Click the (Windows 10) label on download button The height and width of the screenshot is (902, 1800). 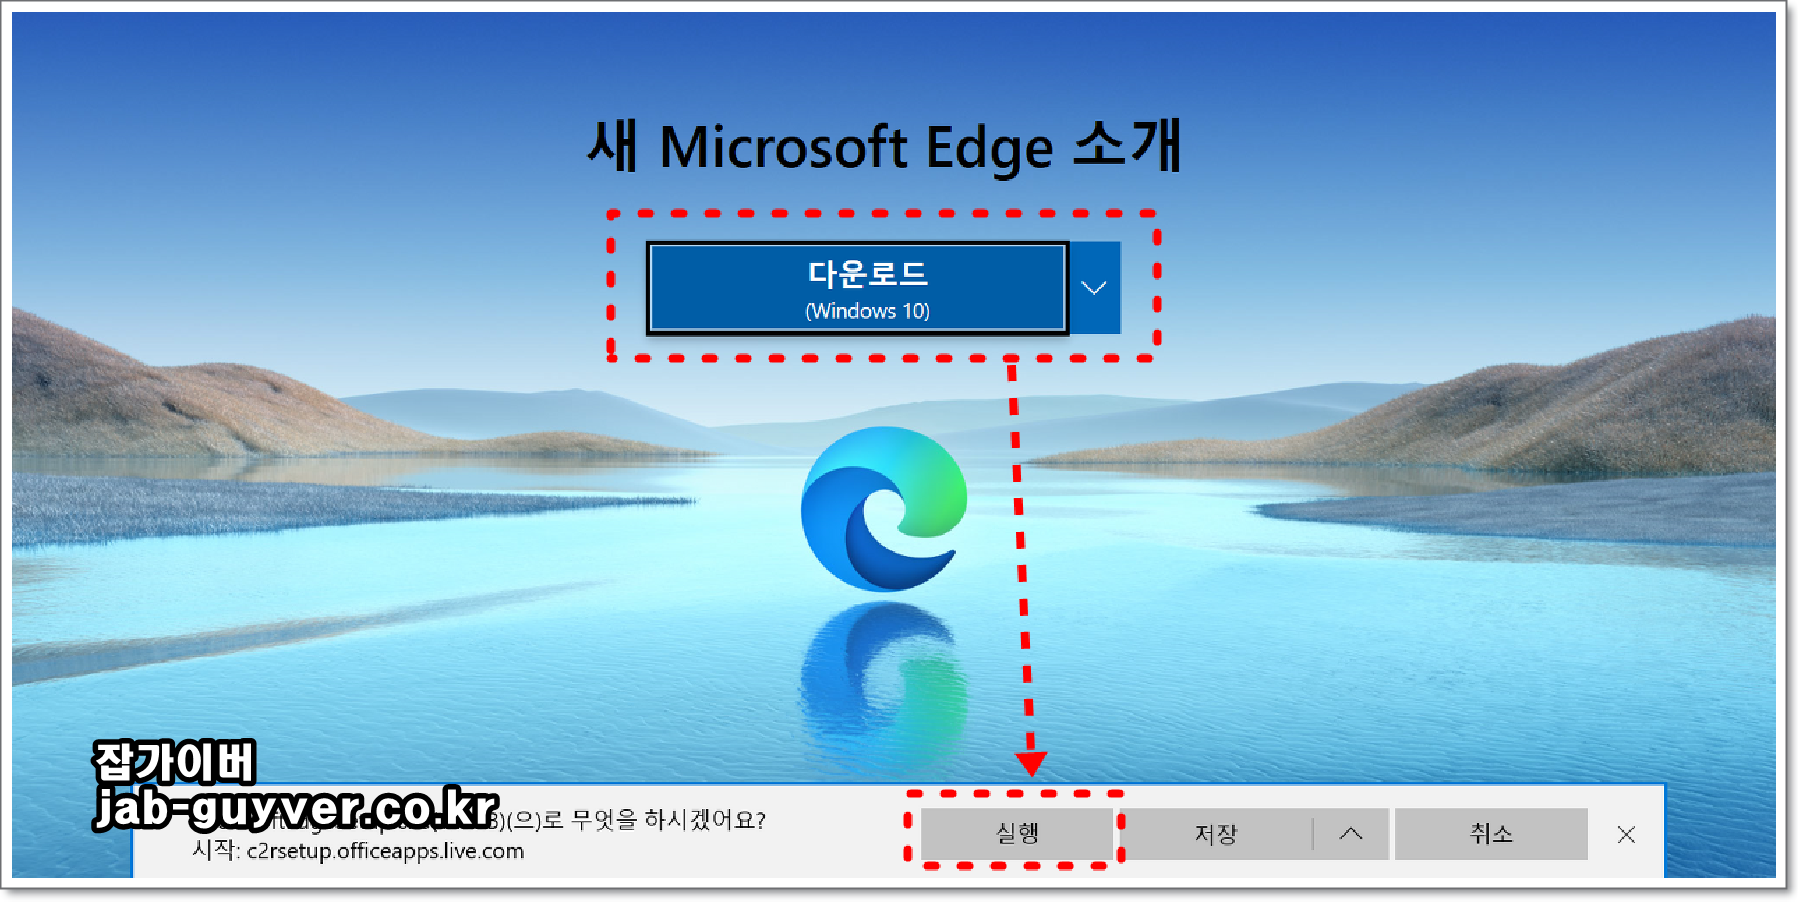coord(868,311)
